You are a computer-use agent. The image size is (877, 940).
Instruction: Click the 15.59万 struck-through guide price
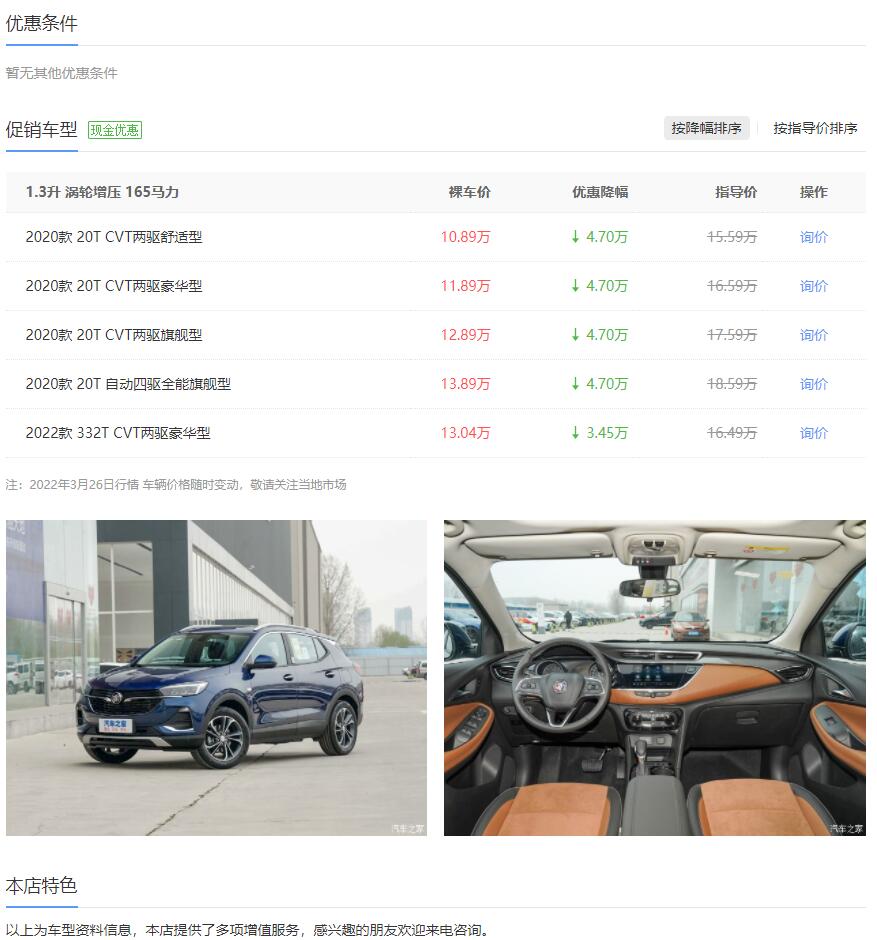pos(732,237)
